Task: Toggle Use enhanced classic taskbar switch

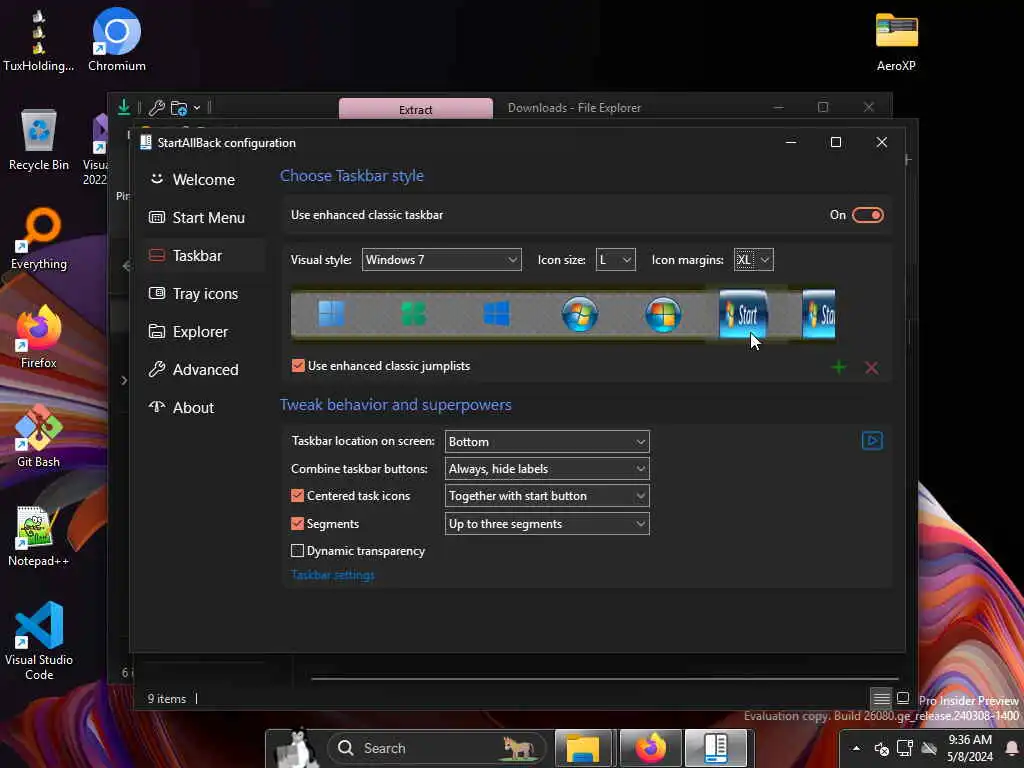Action: [x=868, y=215]
